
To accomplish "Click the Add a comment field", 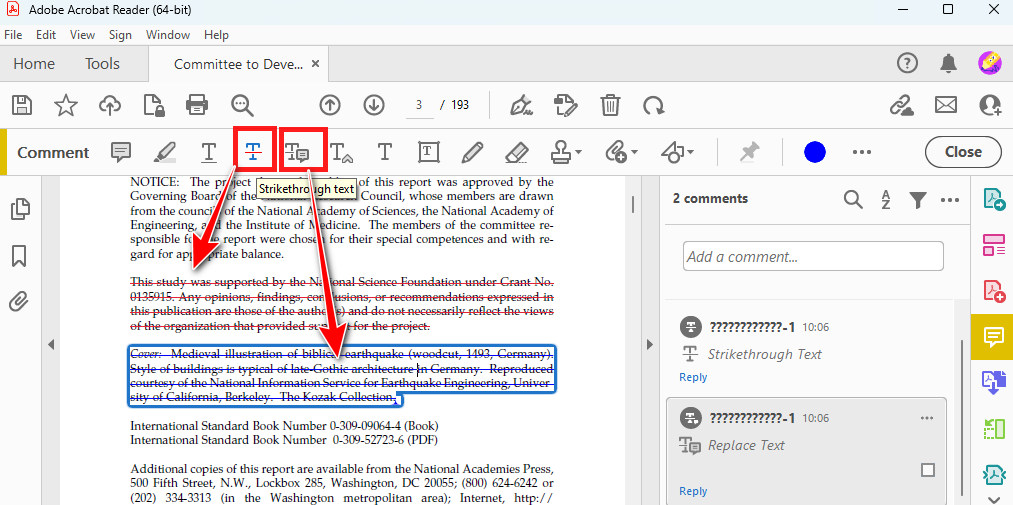I will tap(812, 256).
